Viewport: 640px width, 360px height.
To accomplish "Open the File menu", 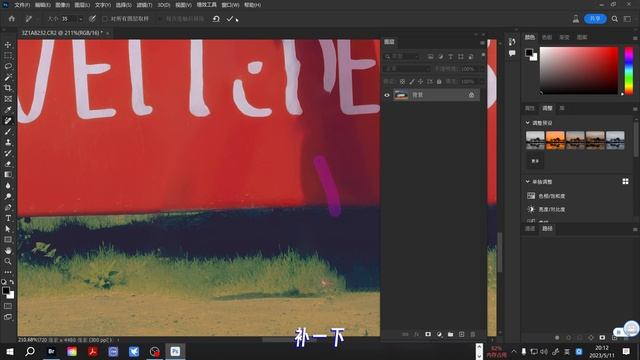I will coord(22,5).
